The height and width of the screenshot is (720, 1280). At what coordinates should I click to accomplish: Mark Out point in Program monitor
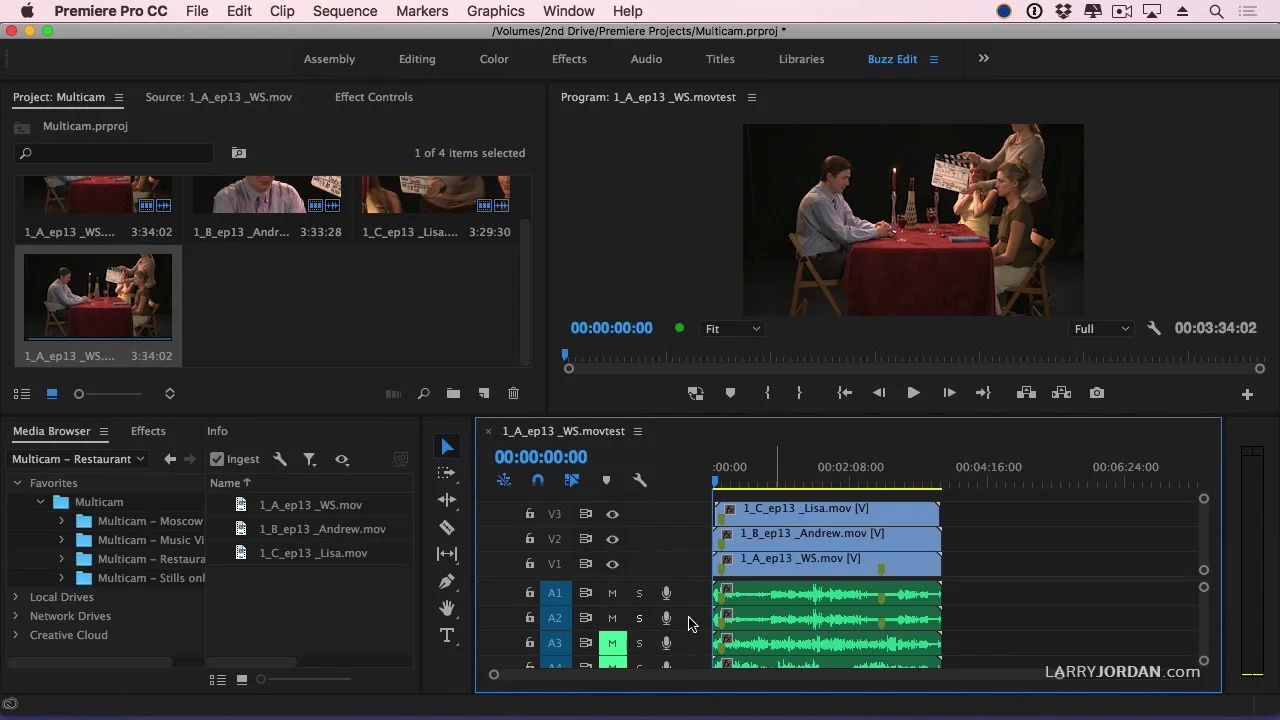pyautogui.click(x=798, y=393)
